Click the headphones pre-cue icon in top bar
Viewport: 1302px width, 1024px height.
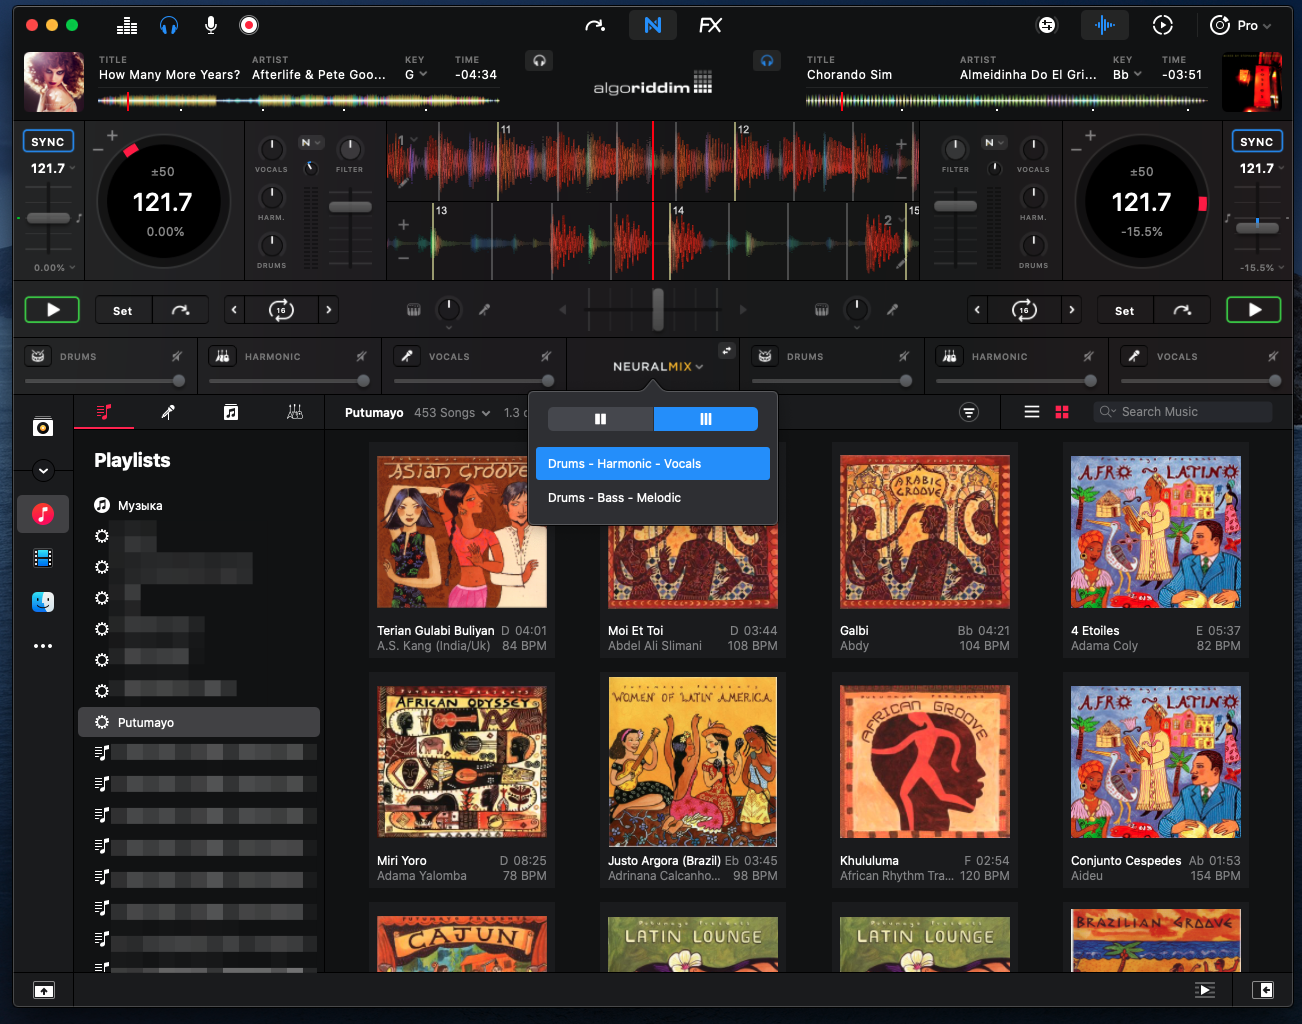(x=169, y=25)
